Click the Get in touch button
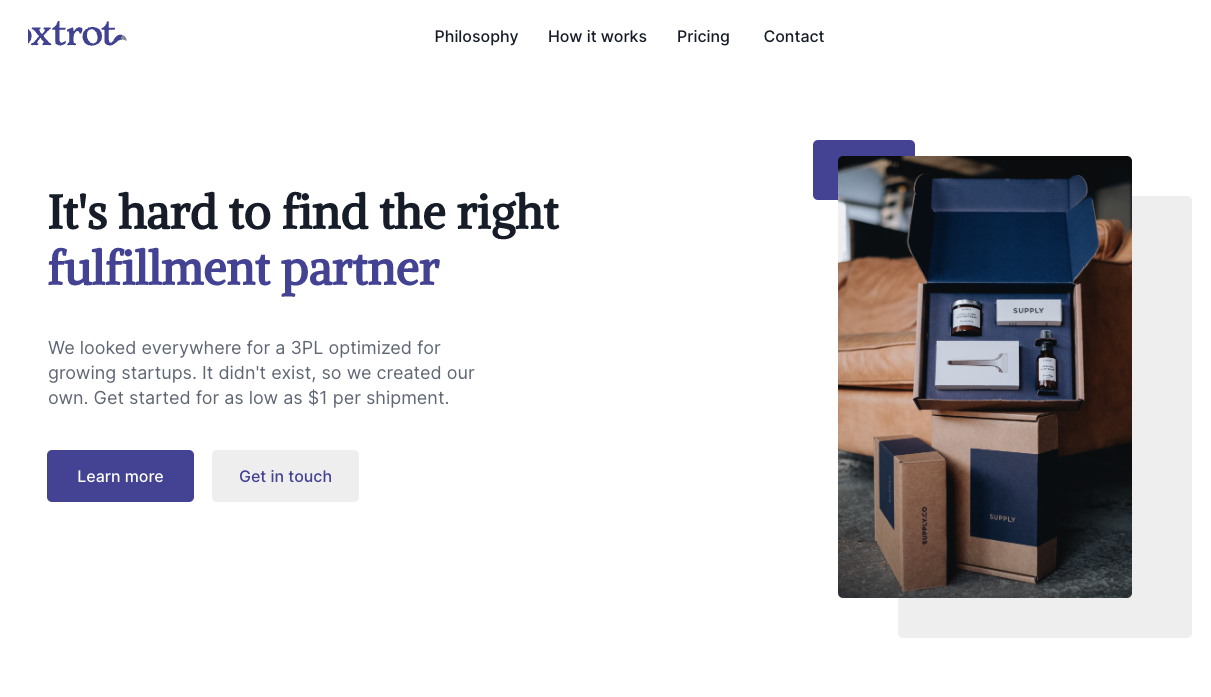Screen dimensions: 1211x697 click(x=285, y=476)
